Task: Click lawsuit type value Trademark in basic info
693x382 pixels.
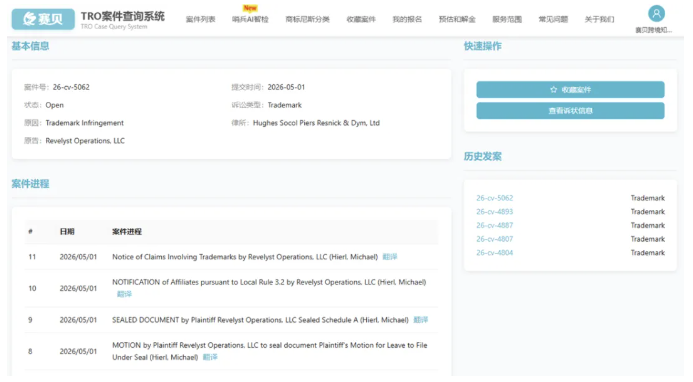Action: [x=285, y=105]
